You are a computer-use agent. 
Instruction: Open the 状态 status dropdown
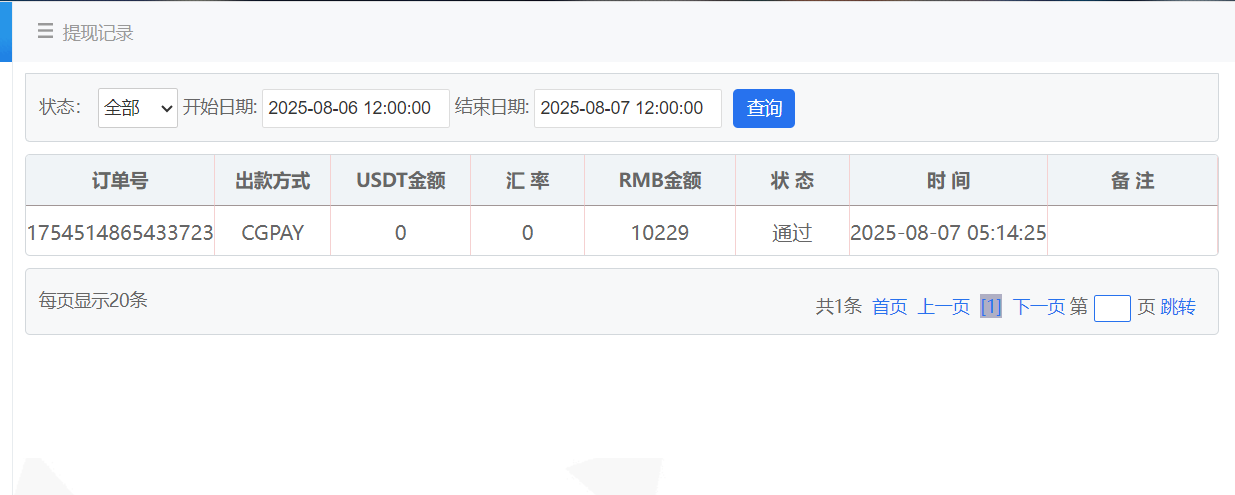(138, 108)
